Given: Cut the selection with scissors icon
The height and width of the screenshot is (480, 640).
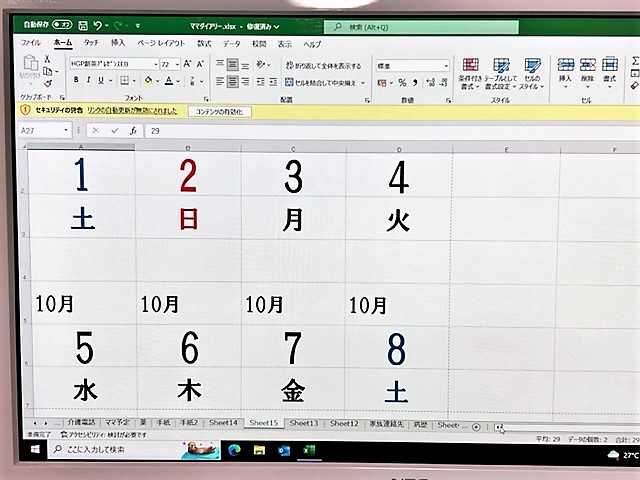Looking at the screenshot, I should [x=47, y=59].
